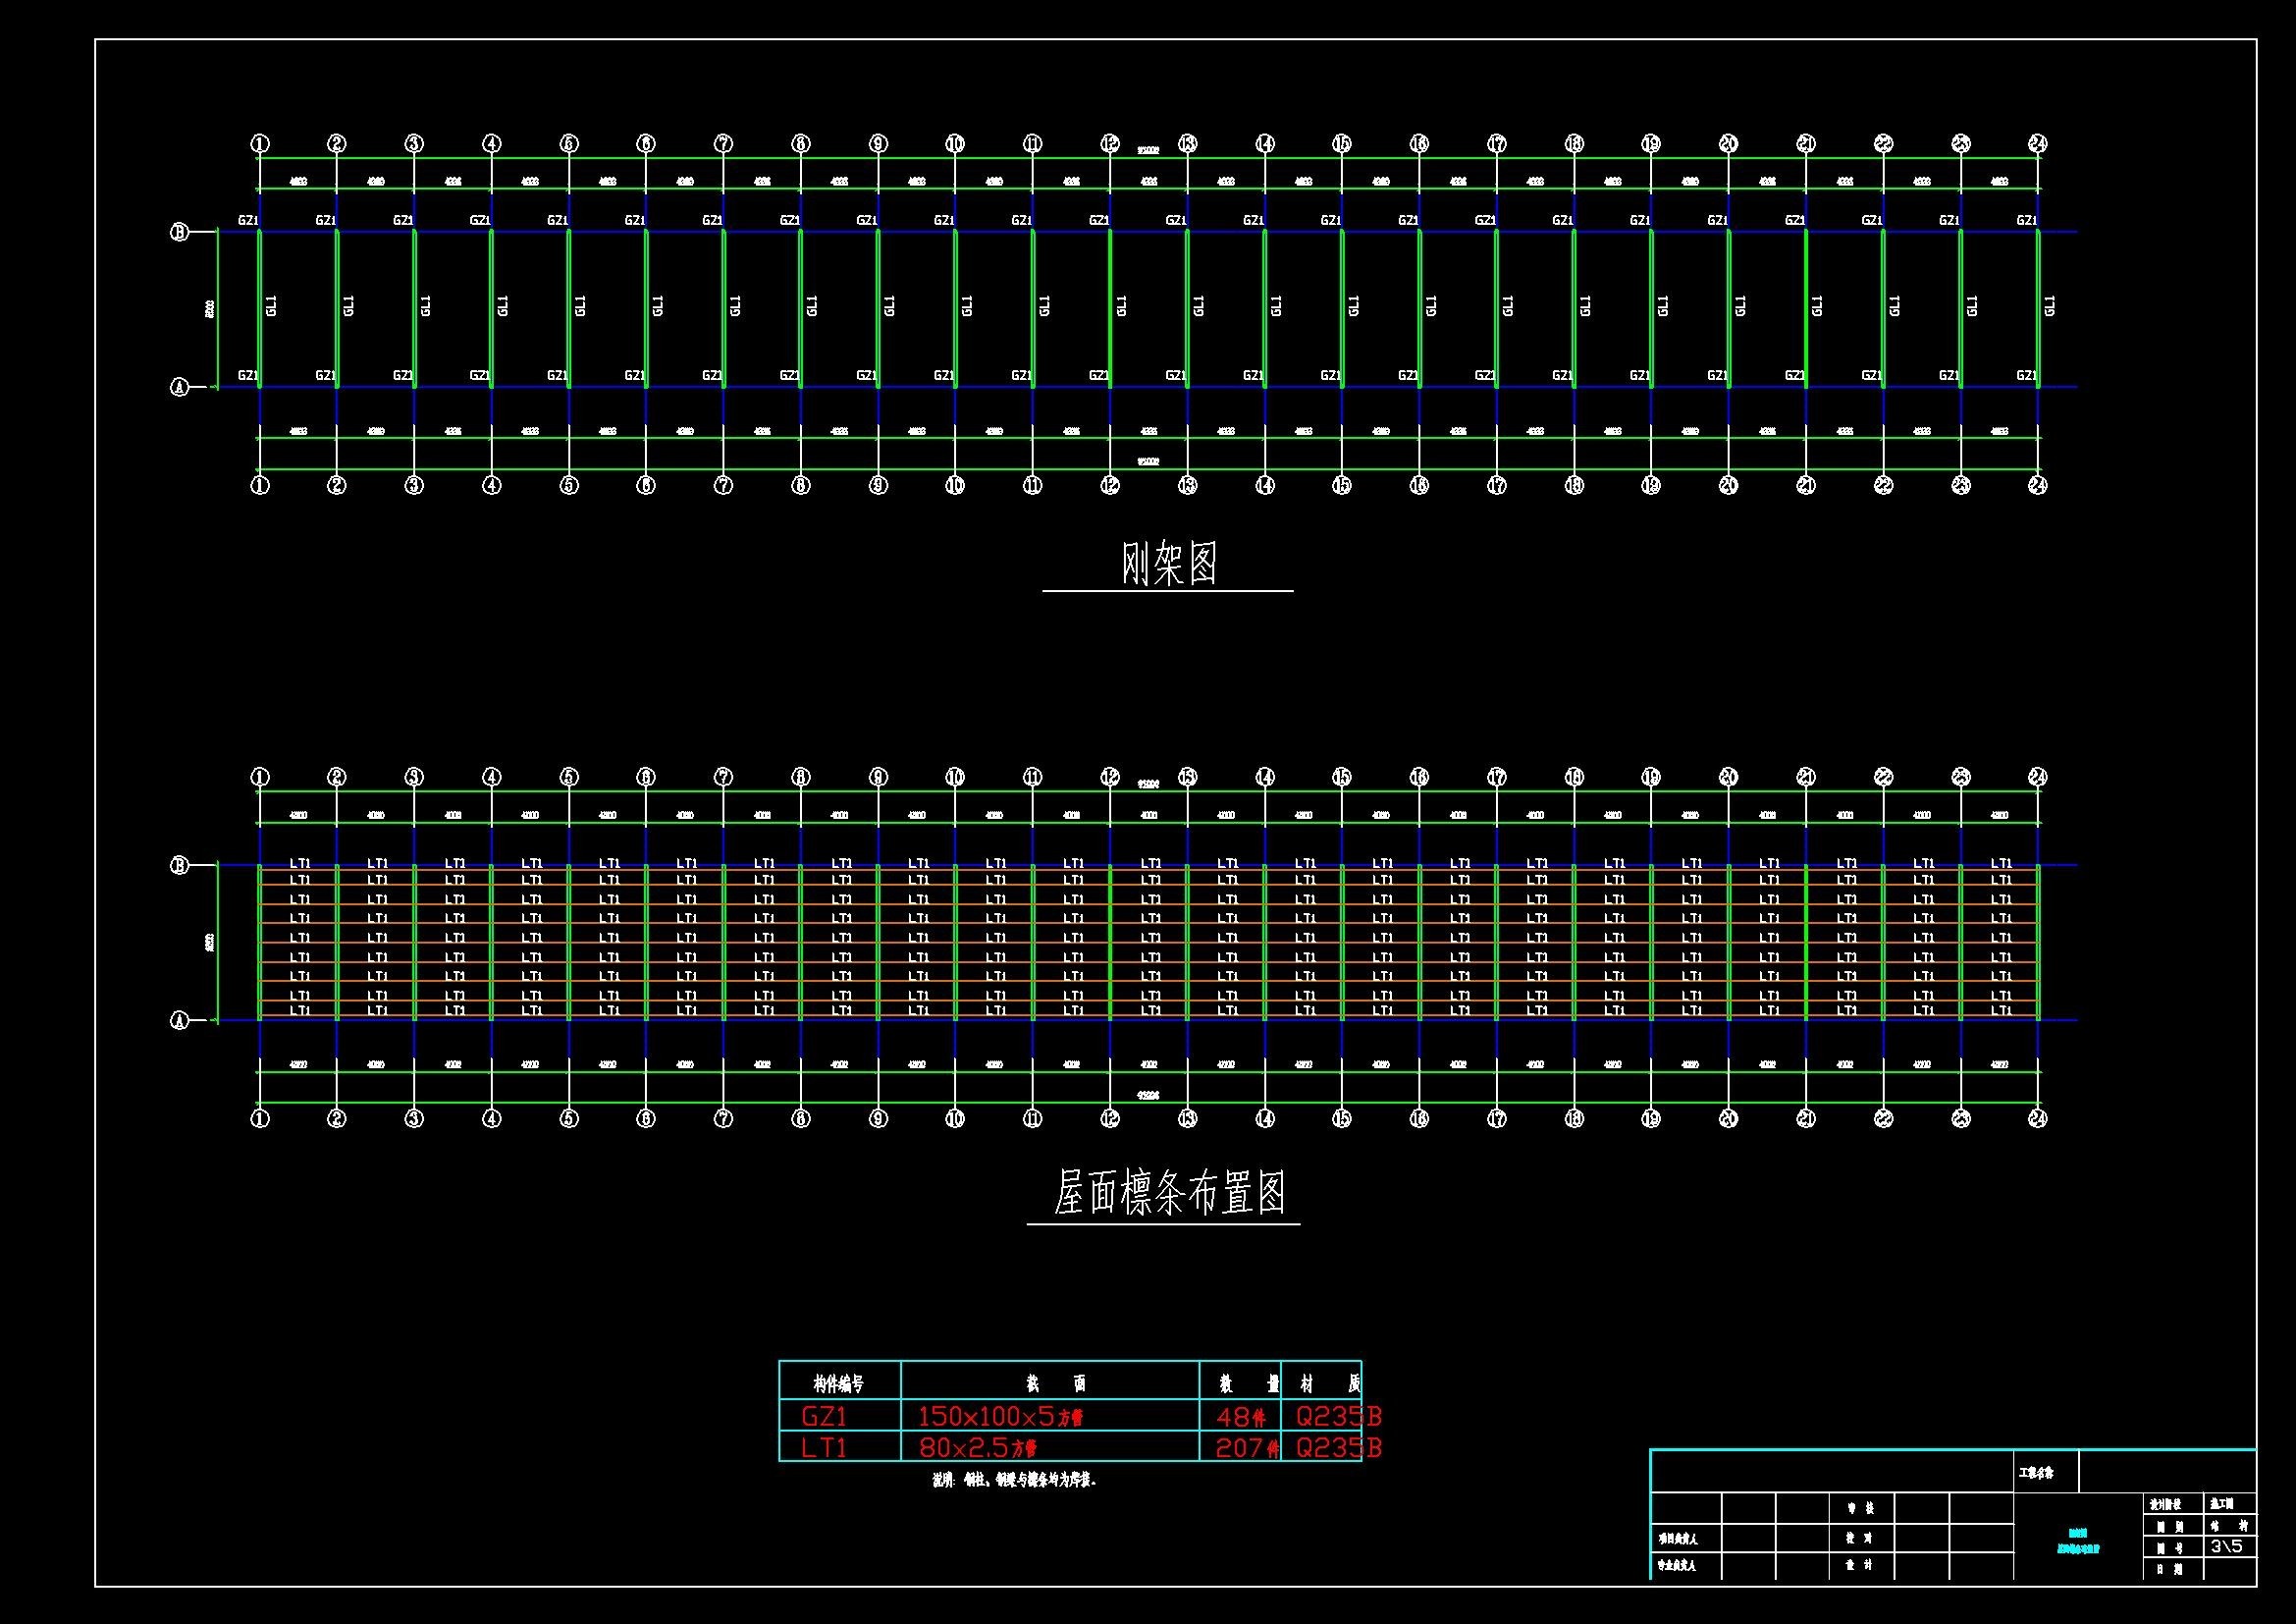Click axis bubble B of the 刚架图 plan
The height and width of the screenshot is (1624, 2296).
[180, 232]
